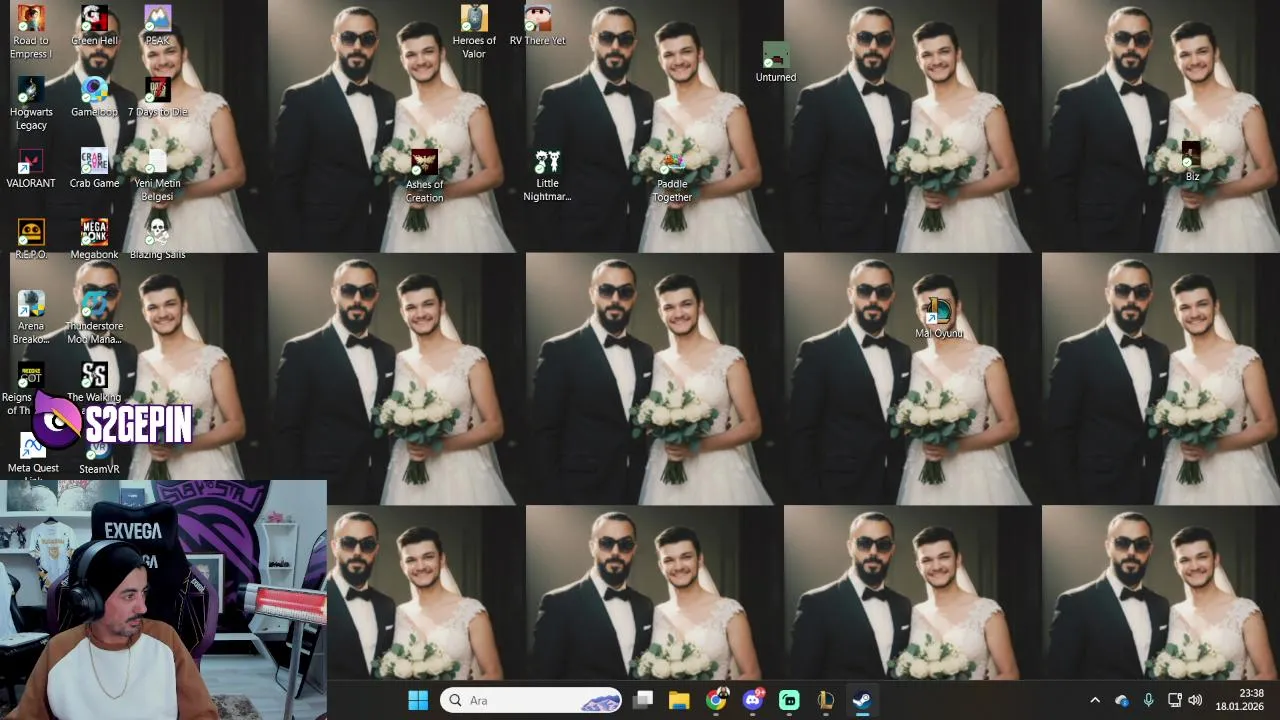Select the Meta Quest Link desktop icon
The height and width of the screenshot is (720, 1280).
33,458
